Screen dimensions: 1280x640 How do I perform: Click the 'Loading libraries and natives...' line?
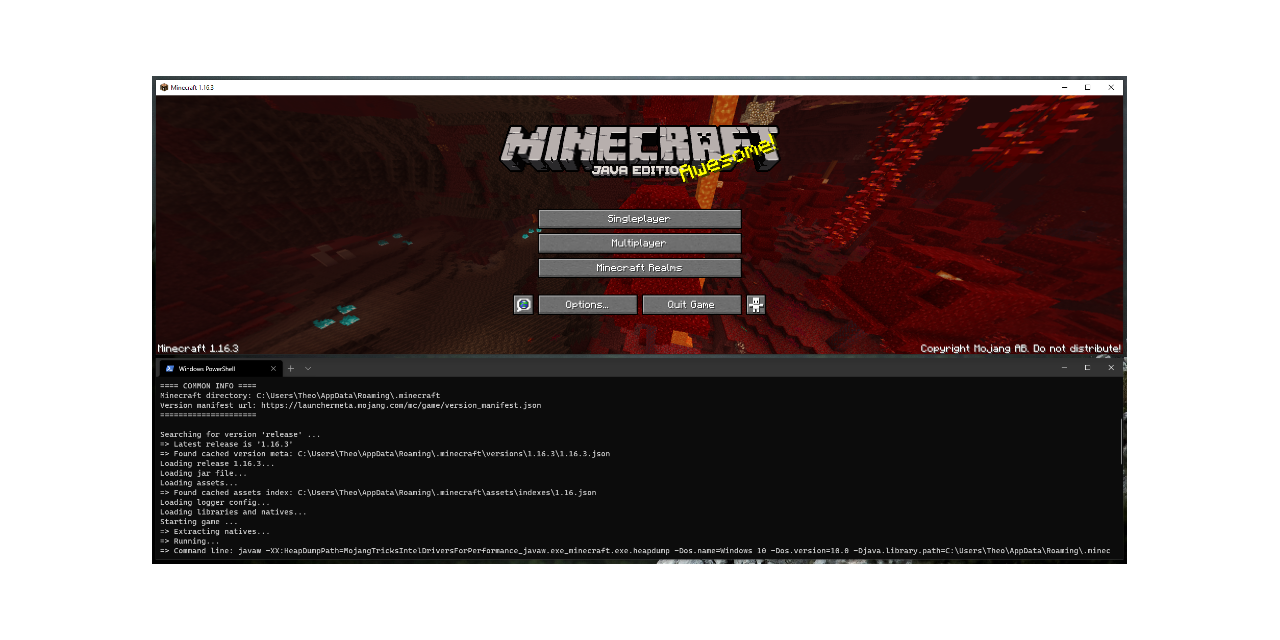[234, 512]
